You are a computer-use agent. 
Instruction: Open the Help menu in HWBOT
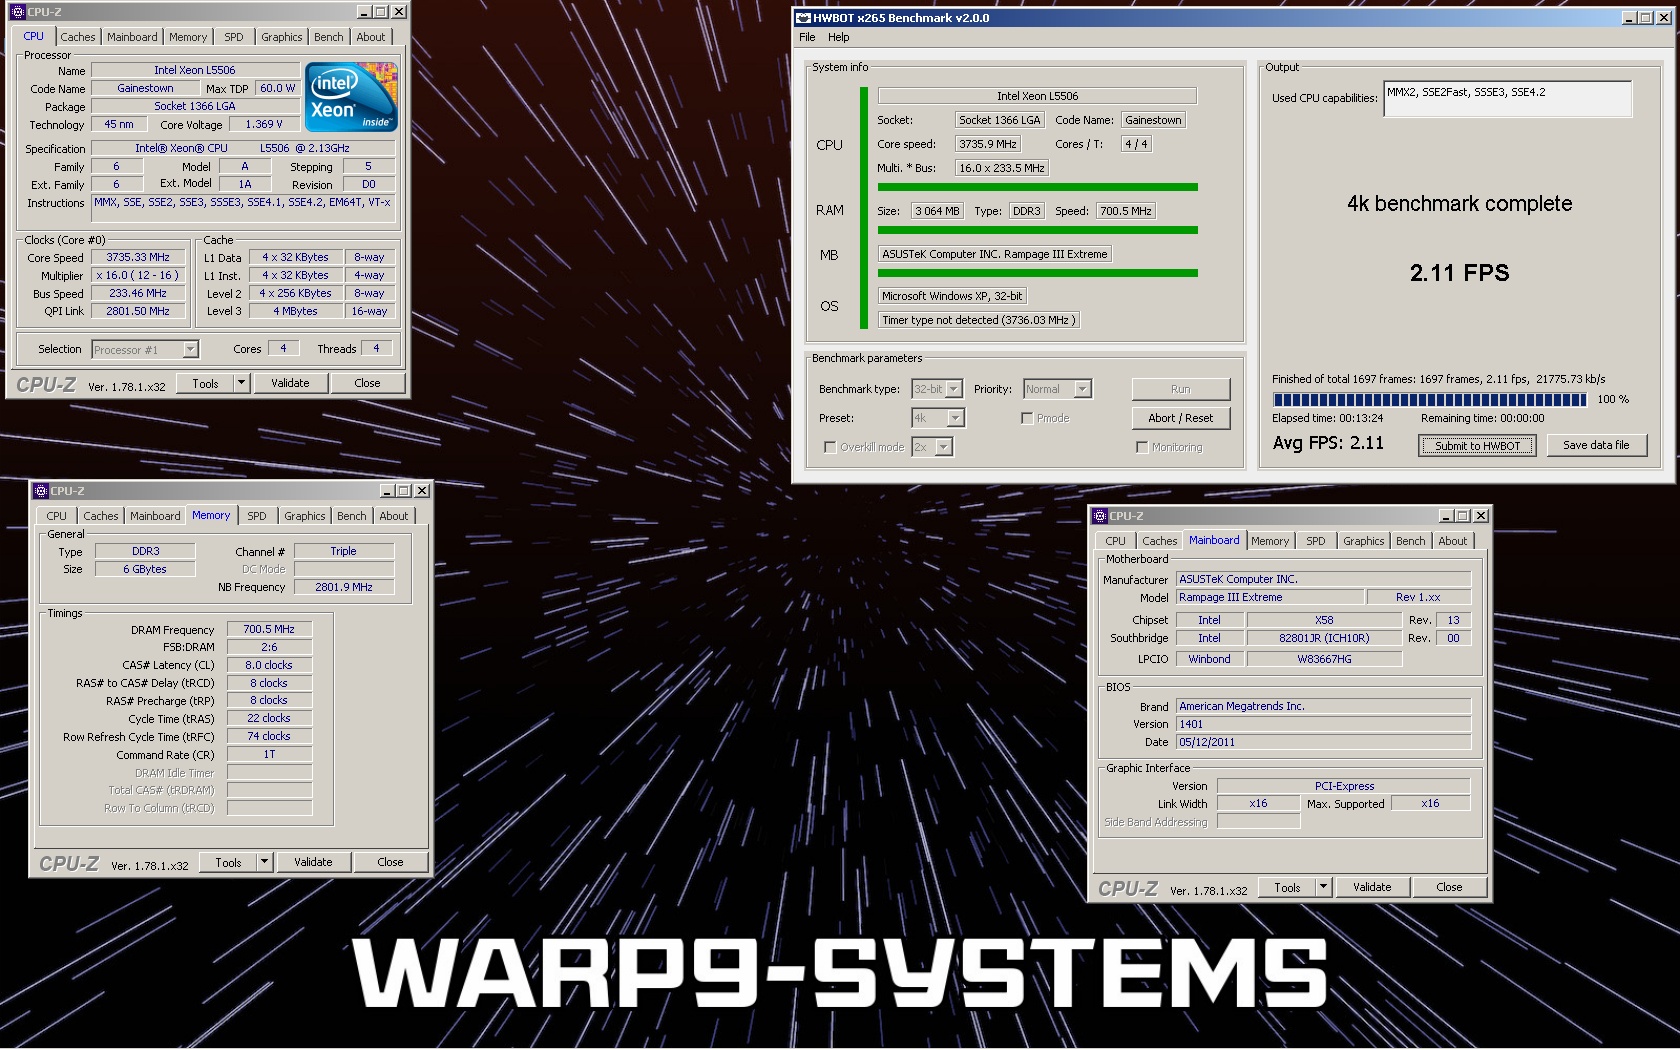(838, 37)
